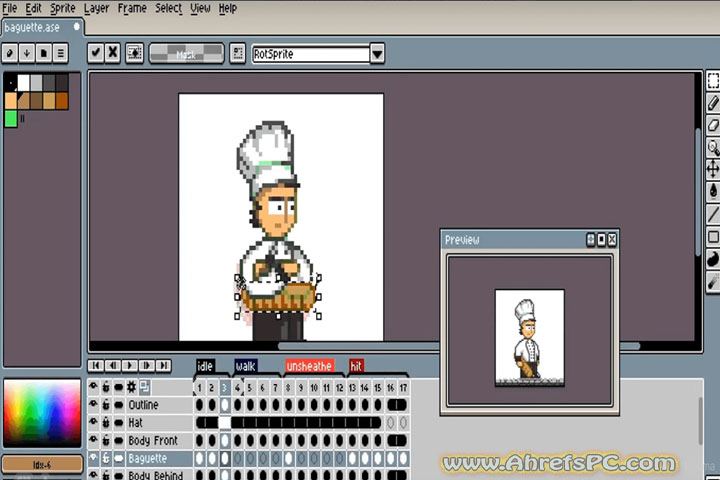This screenshot has height=480, width=720.
Task: Select the pencil tool
Action: pos(713,103)
